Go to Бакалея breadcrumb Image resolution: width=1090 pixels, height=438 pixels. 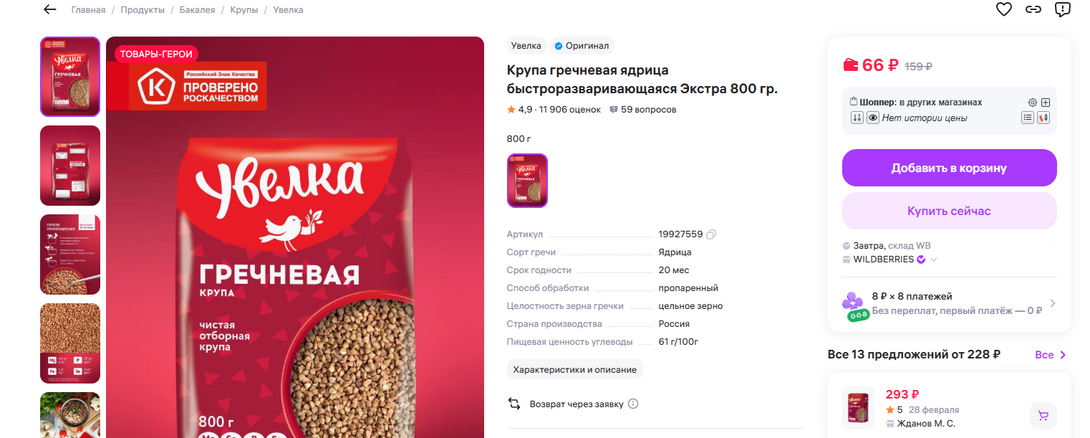(x=197, y=10)
